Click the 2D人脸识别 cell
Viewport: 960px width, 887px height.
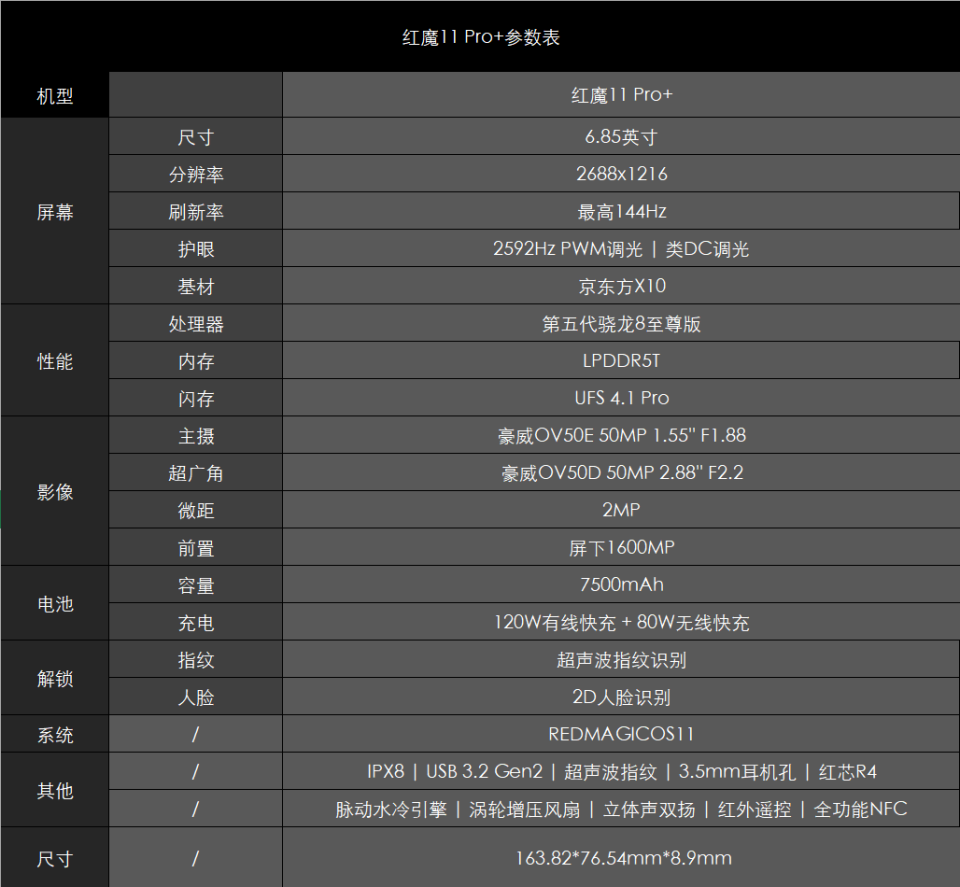(621, 697)
